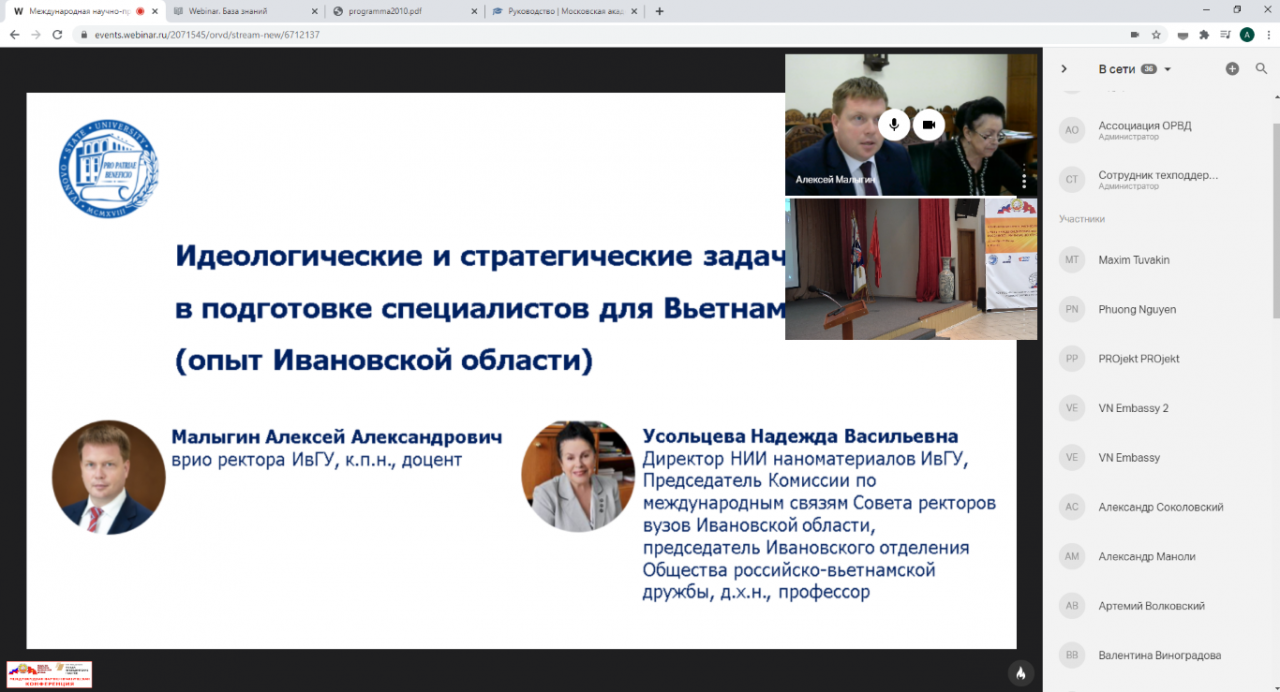Select participant Phuong Nguyen
1280x692 pixels.
pyautogui.click(x=1137, y=309)
